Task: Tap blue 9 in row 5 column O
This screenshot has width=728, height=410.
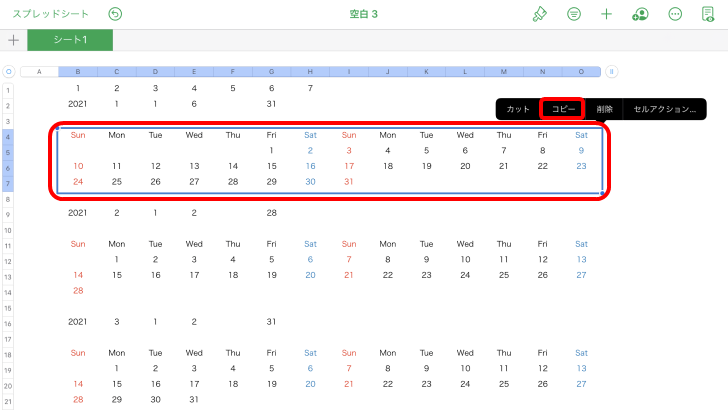Action: tap(581, 150)
